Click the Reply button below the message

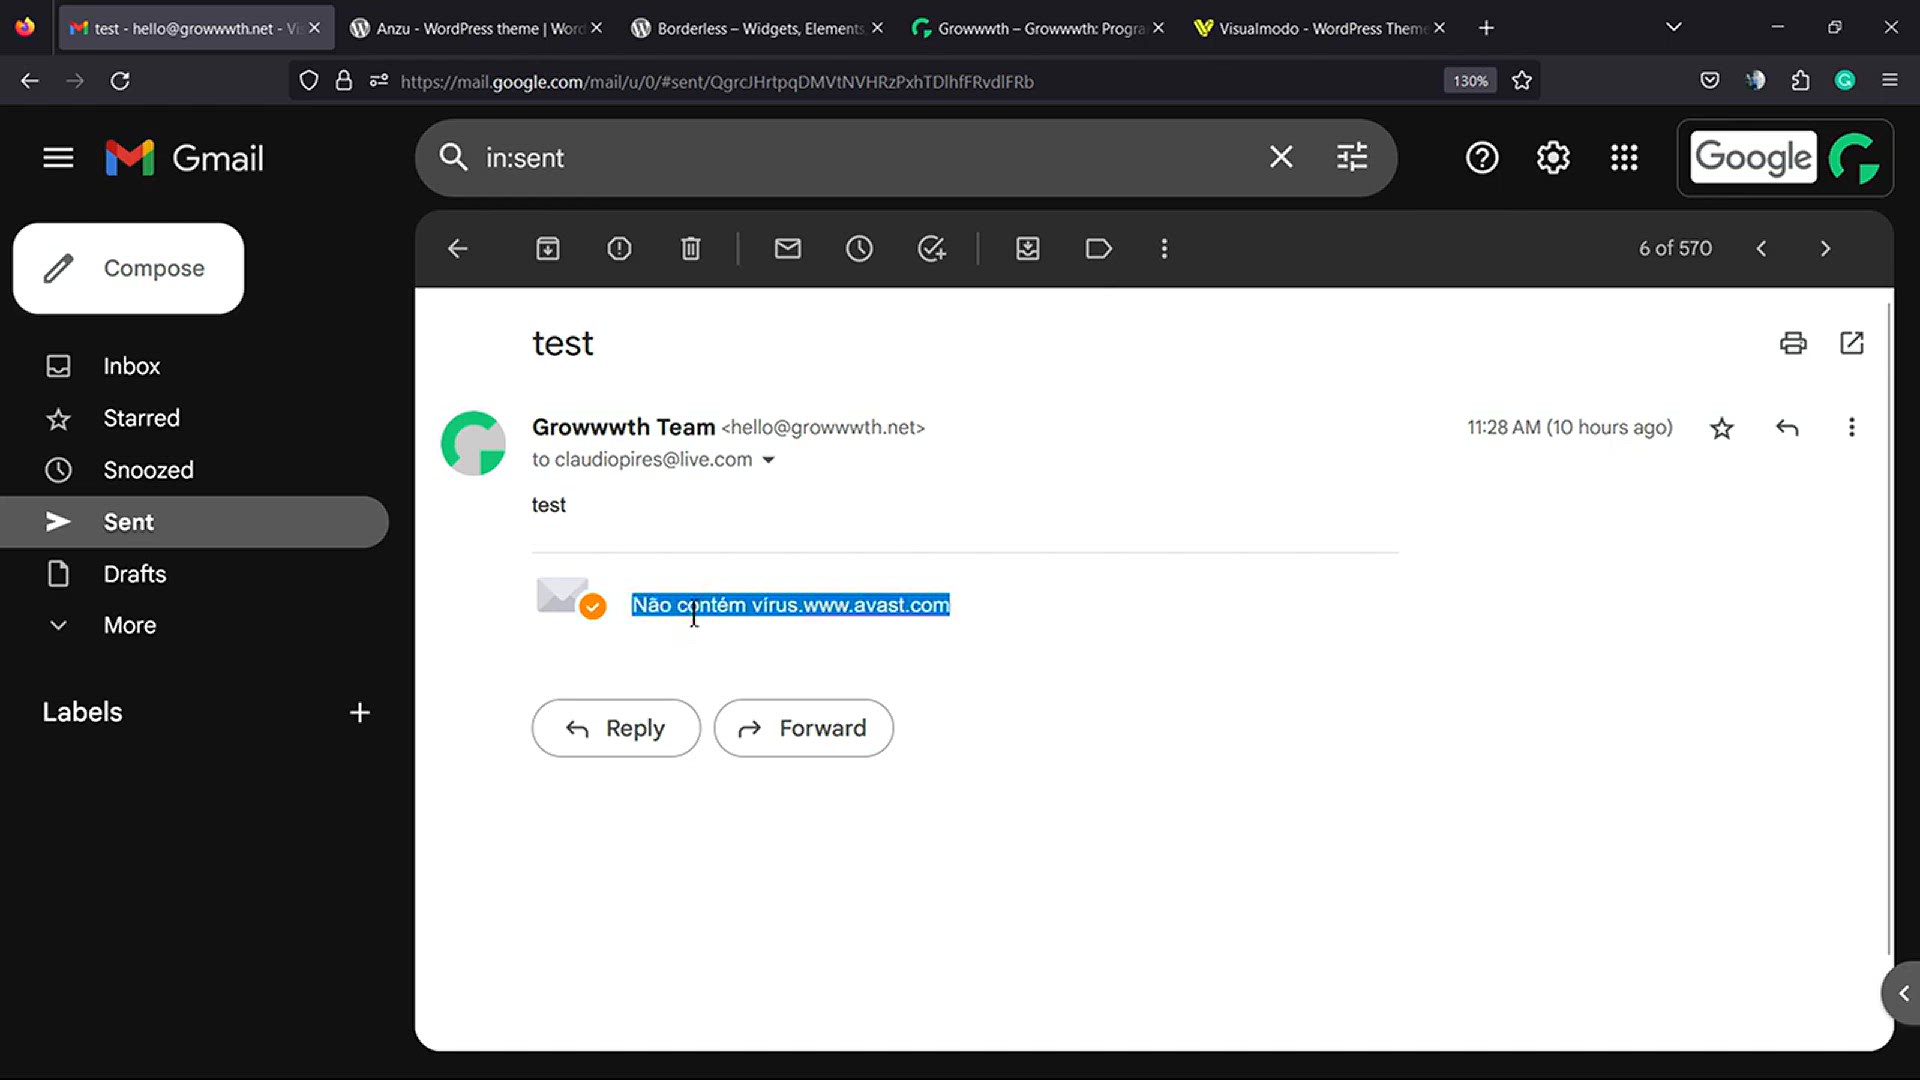(x=616, y=728)
